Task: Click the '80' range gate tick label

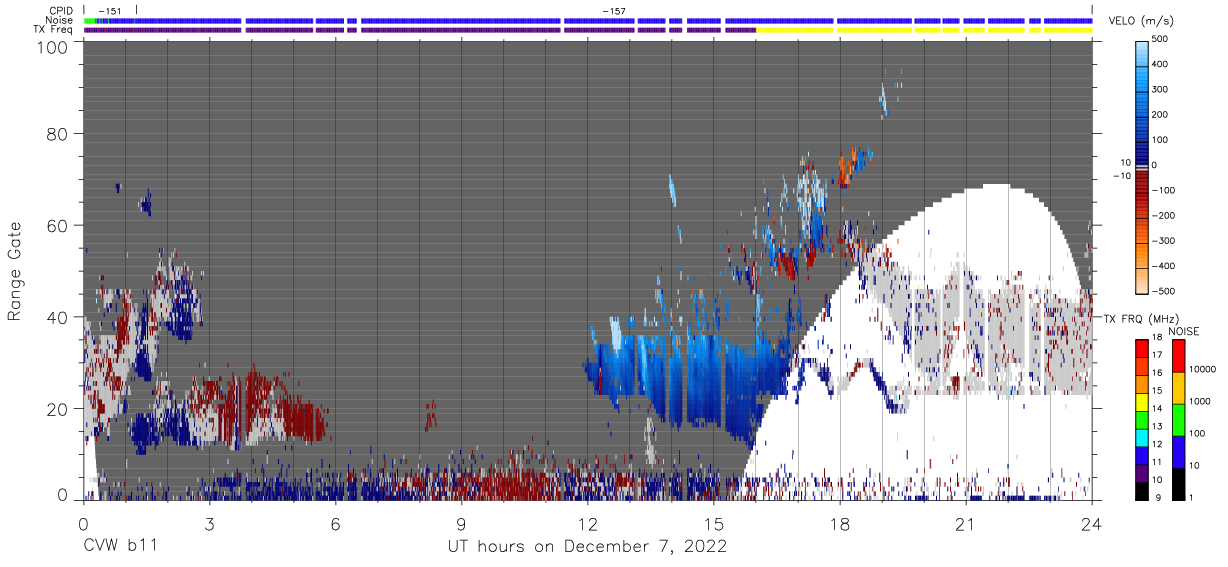Action: [56, 134]
